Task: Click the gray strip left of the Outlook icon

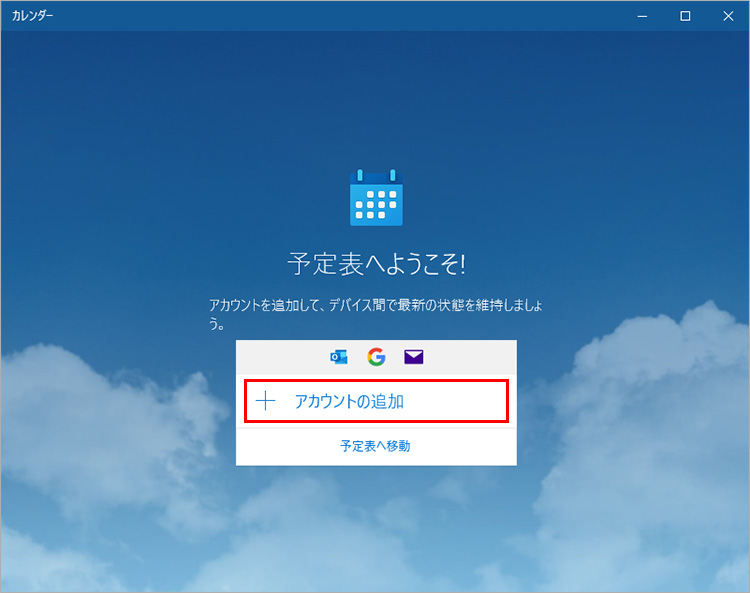Action: click(280, 357)
